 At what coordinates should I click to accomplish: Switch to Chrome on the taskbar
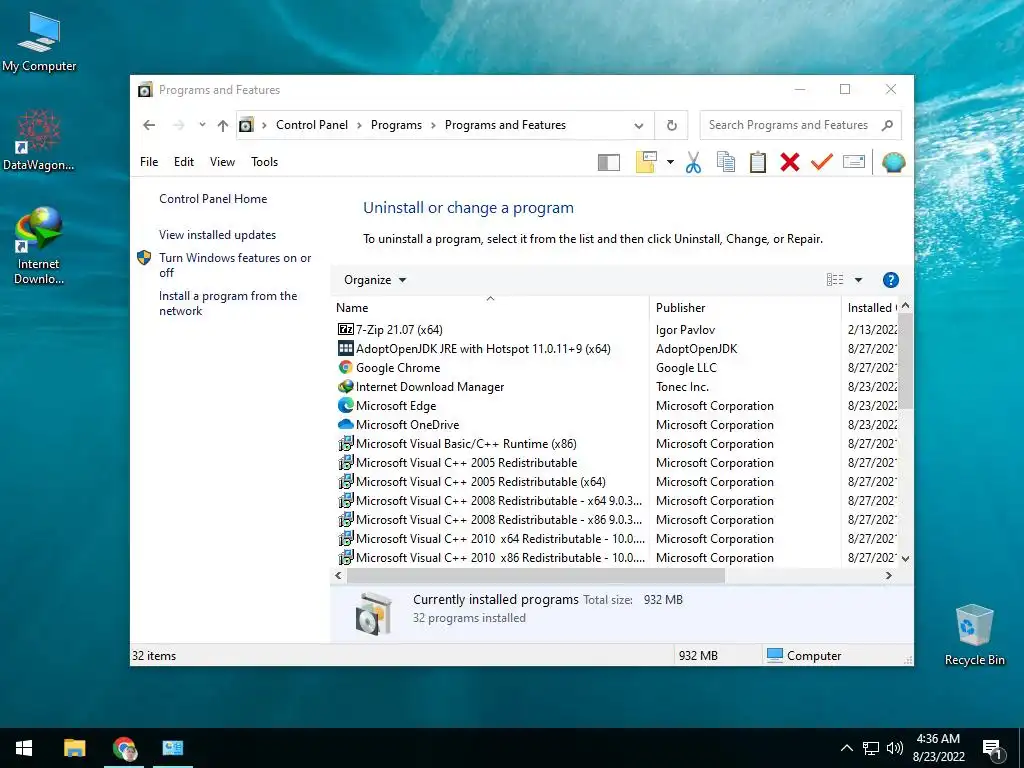[124, 748]
